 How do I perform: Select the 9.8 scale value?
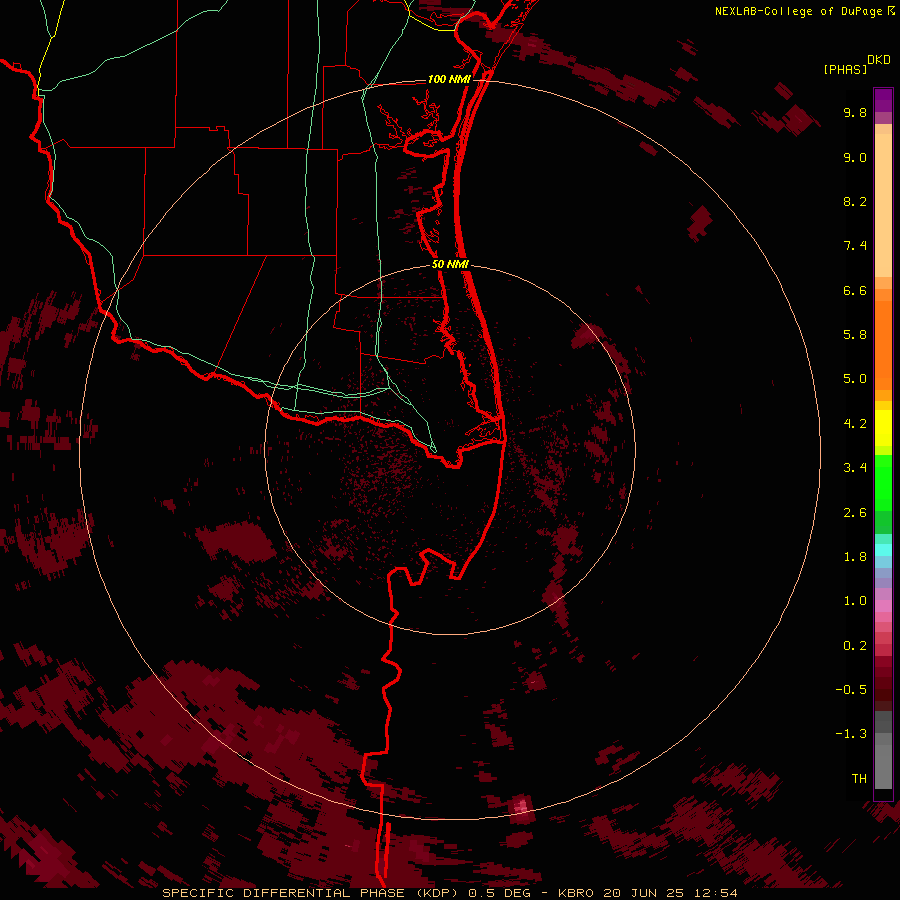(855, 112)
